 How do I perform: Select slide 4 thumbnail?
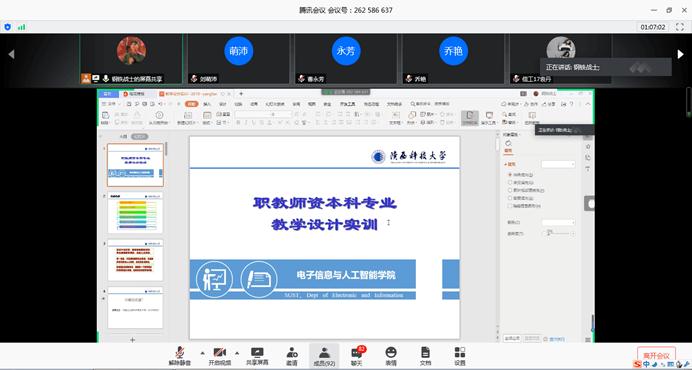click(x=135, y=308)
